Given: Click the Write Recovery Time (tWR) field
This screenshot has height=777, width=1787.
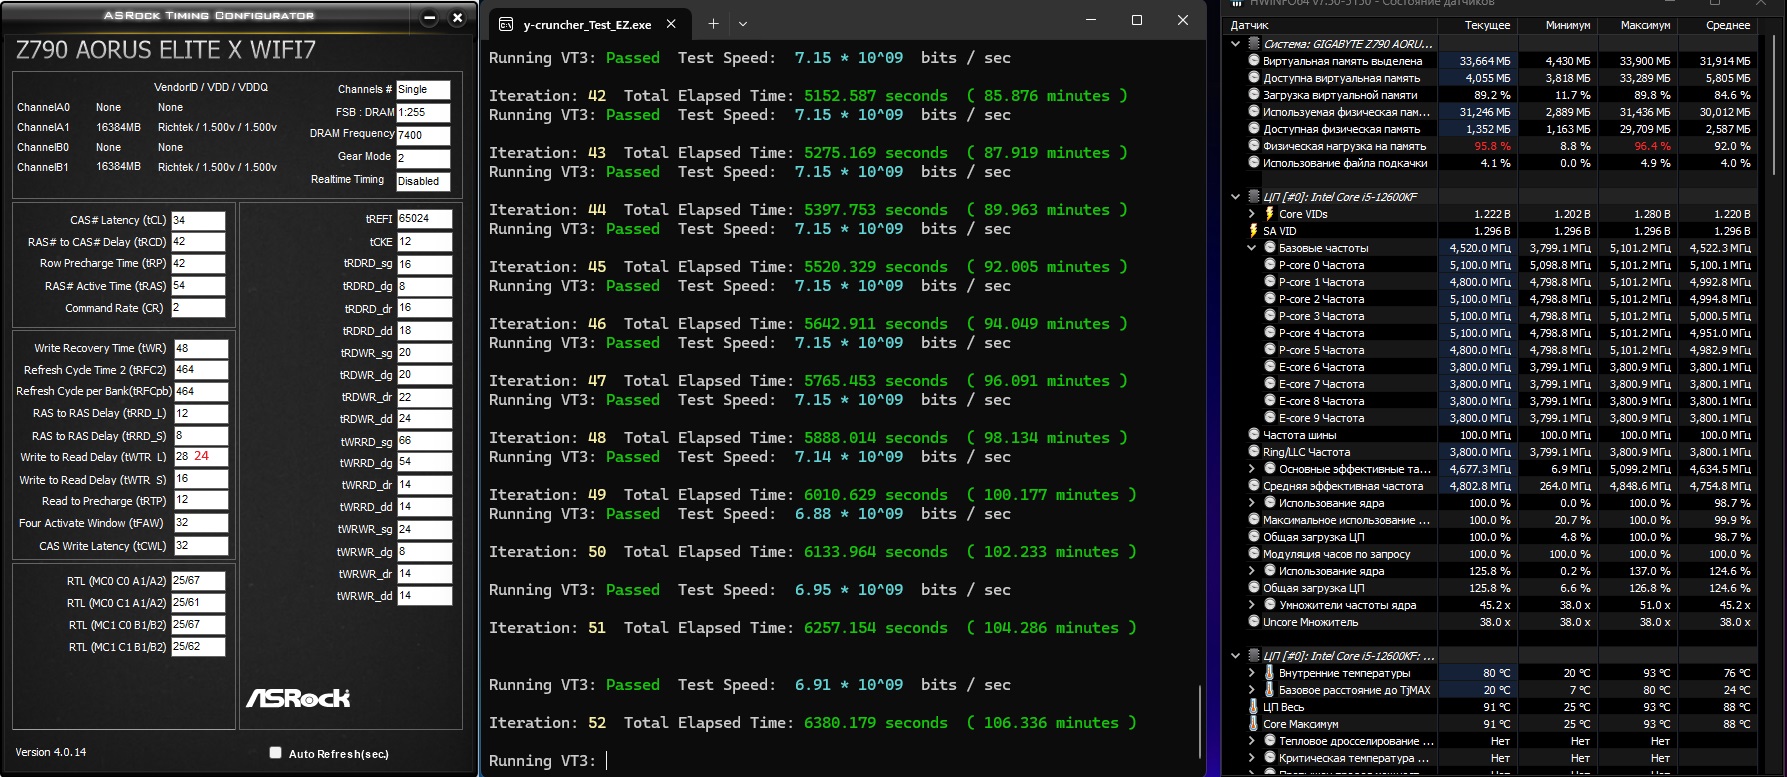Looking at the screenshot, I should 201,349.
